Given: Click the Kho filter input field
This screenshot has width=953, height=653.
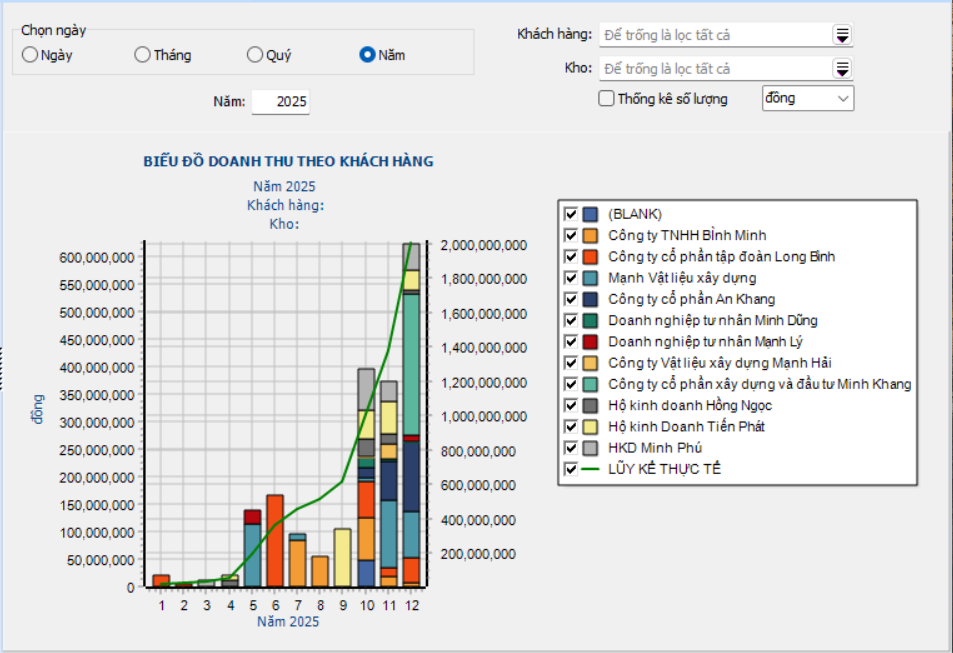Looking at the screenshot, I should 714,69.
